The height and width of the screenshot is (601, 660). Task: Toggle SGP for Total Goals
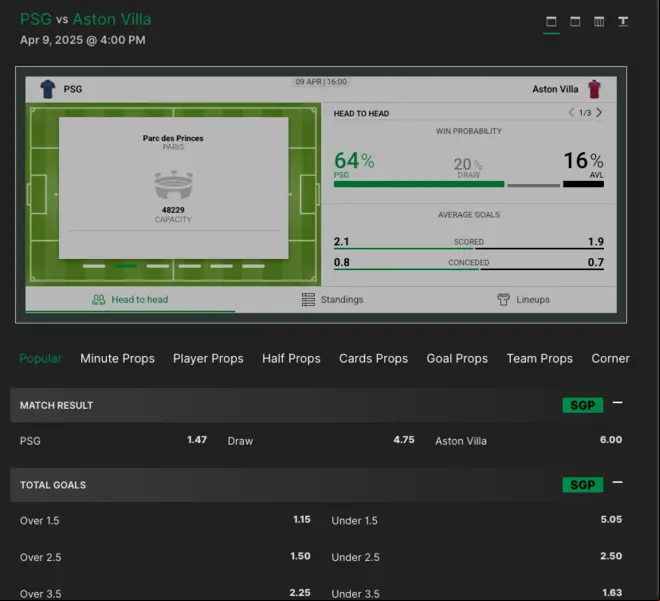pyautogui.click(x=583, y=485)
